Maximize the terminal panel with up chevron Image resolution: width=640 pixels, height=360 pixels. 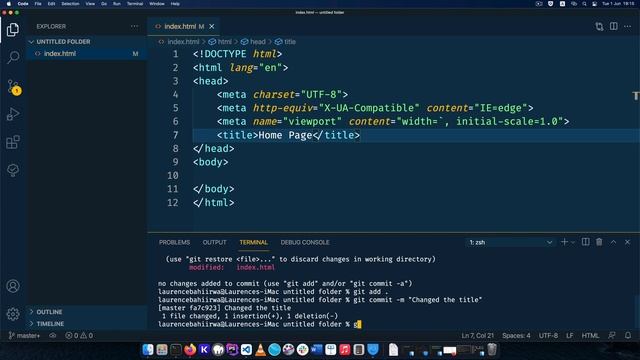tap(613, 242)
